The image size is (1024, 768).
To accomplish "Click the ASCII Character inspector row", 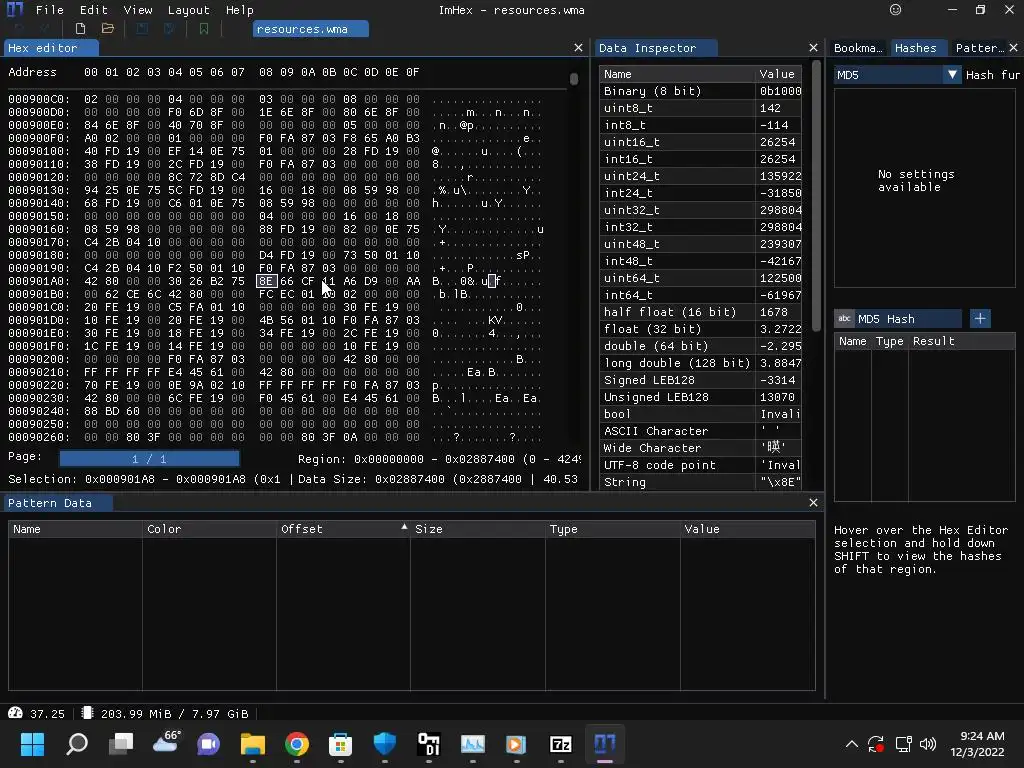I will tap(700, 430).
